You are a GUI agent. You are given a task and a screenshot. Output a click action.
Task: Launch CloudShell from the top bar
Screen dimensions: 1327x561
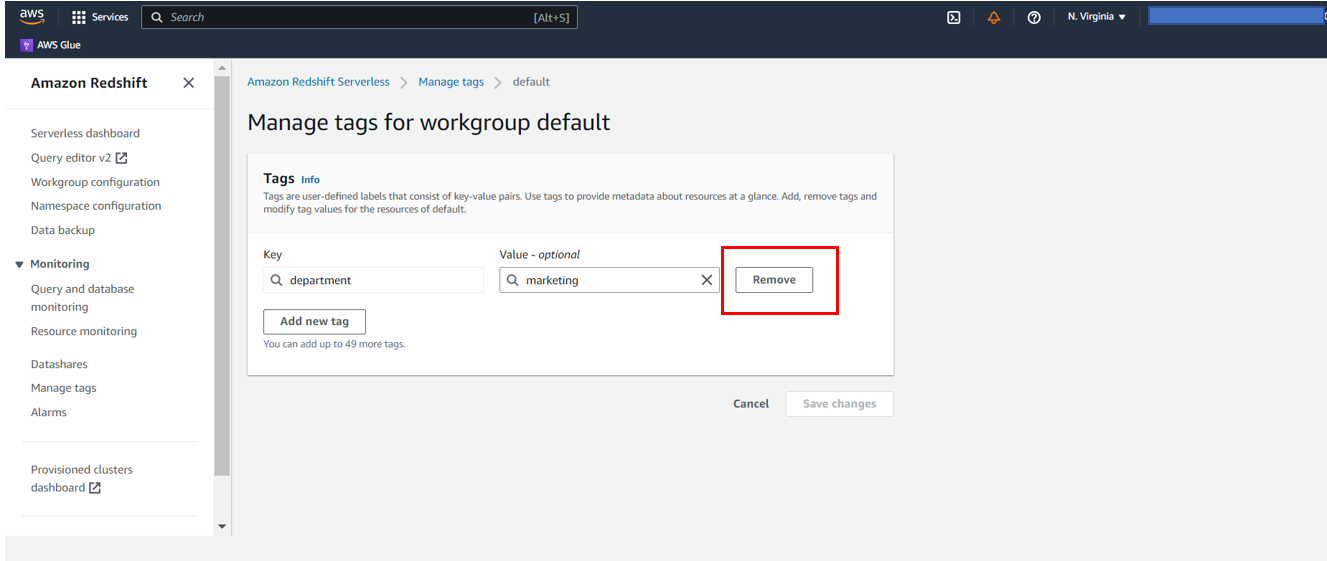point(954,17)
